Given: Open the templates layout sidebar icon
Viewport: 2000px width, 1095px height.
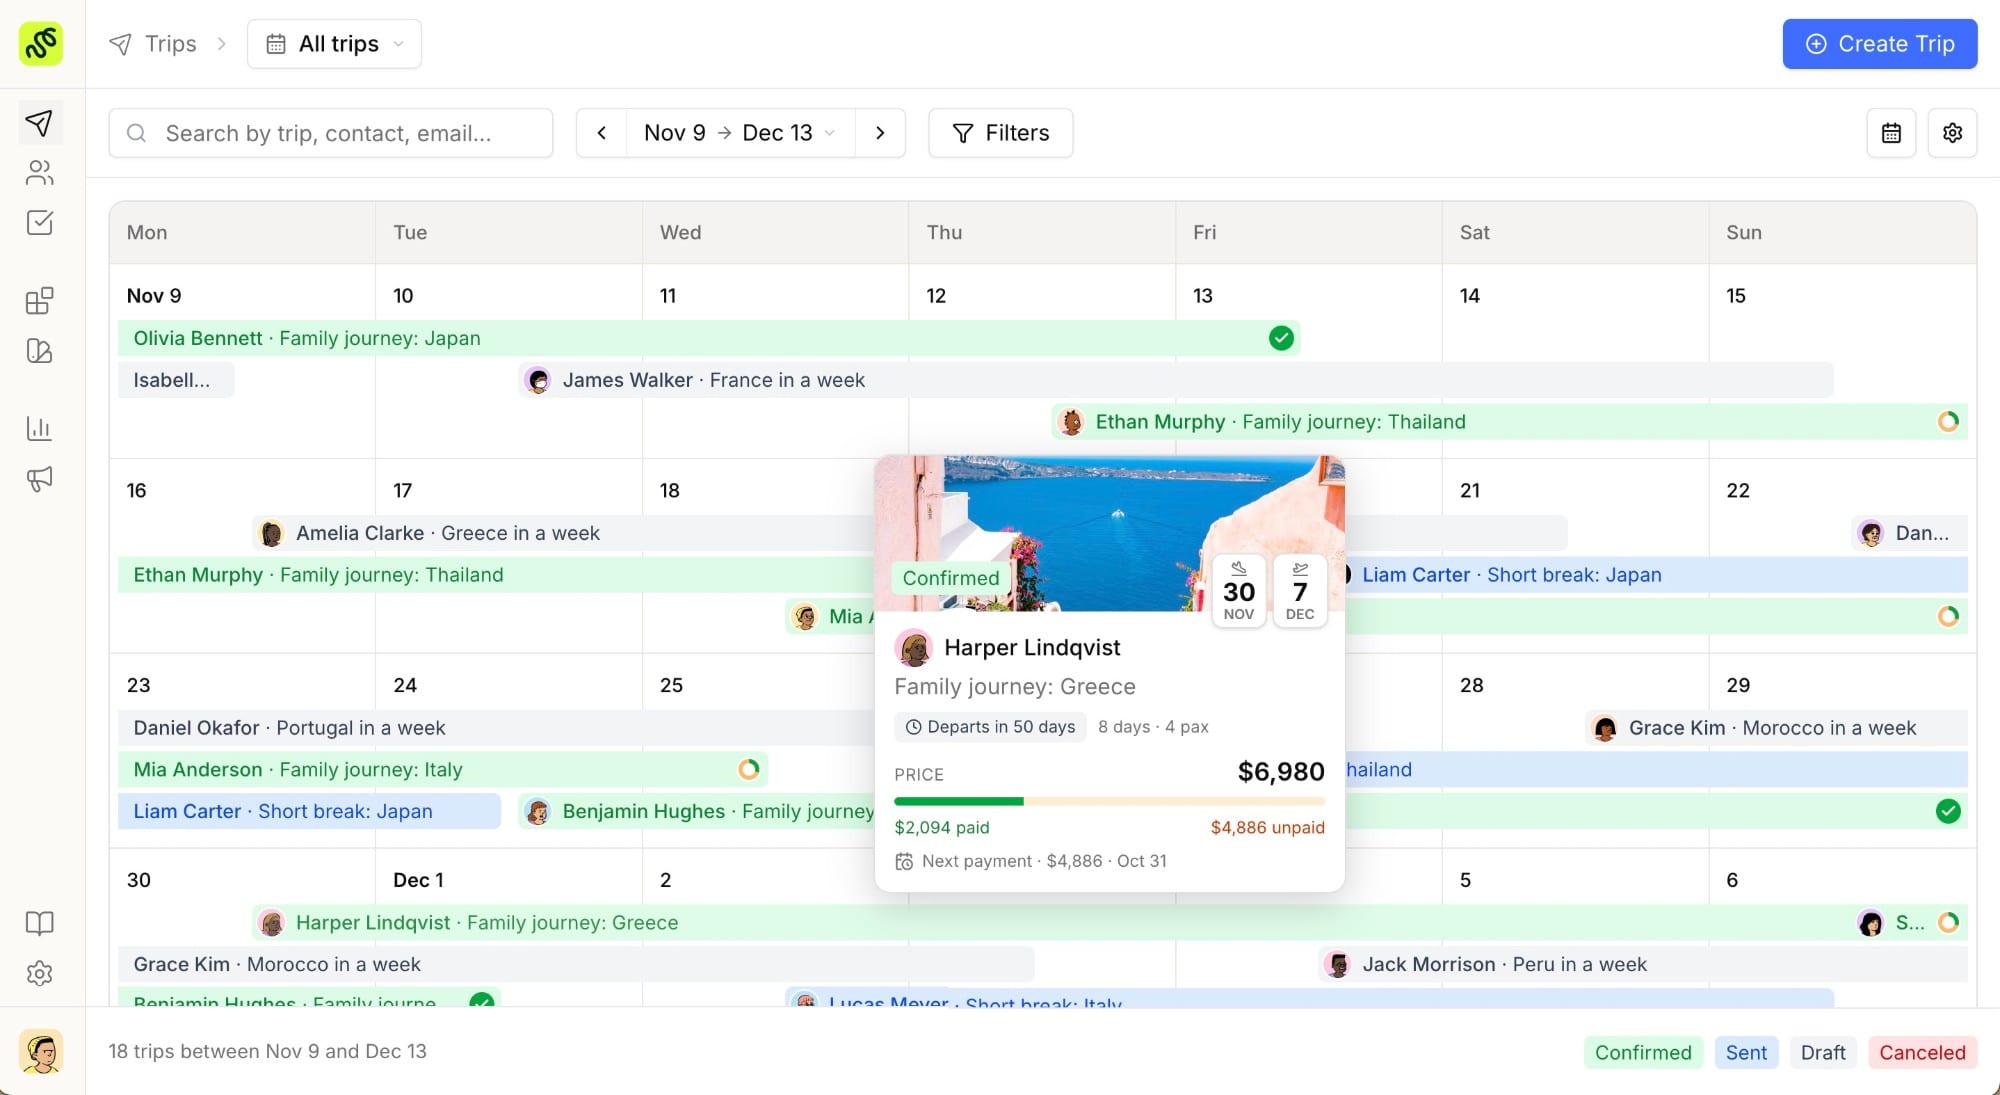Looking at the screenshot, I should [39, 351].
